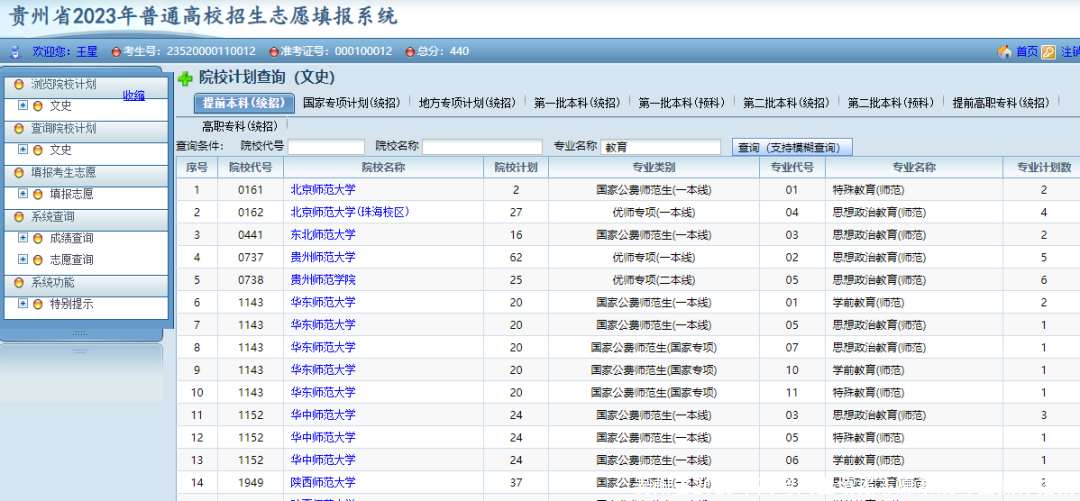
Task: Switch to the 国家专项计划(统招) tab
Action: click(351, 103)
